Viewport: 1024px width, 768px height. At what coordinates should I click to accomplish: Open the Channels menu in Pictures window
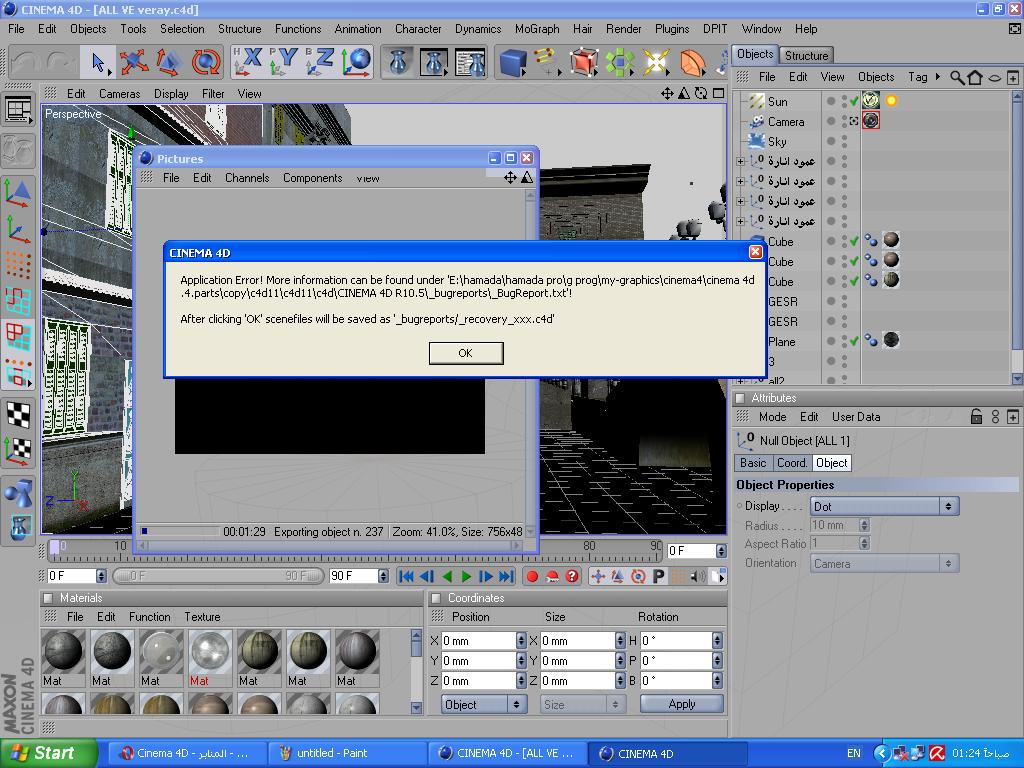(247, 178)
